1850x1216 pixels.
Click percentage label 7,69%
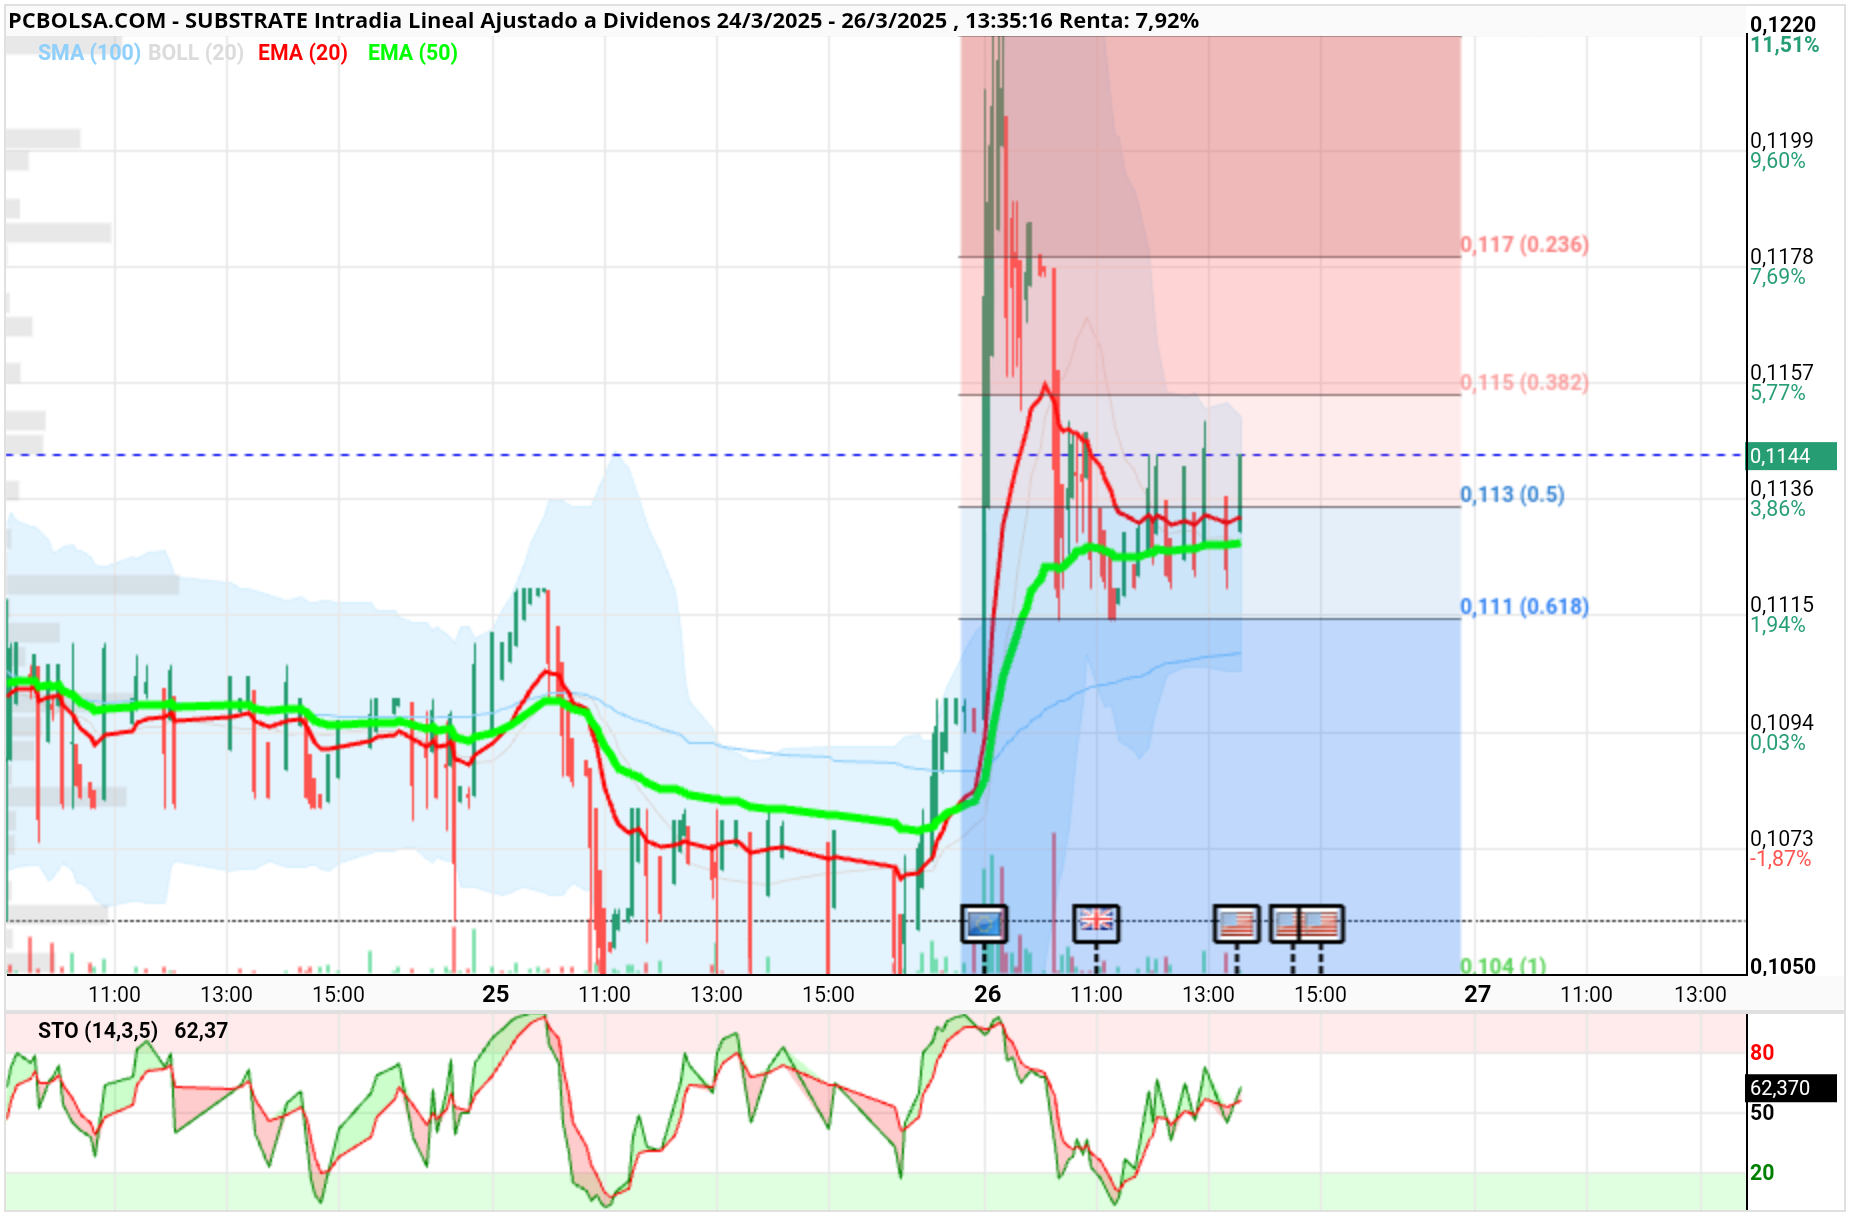click(x=1778, y=277)
